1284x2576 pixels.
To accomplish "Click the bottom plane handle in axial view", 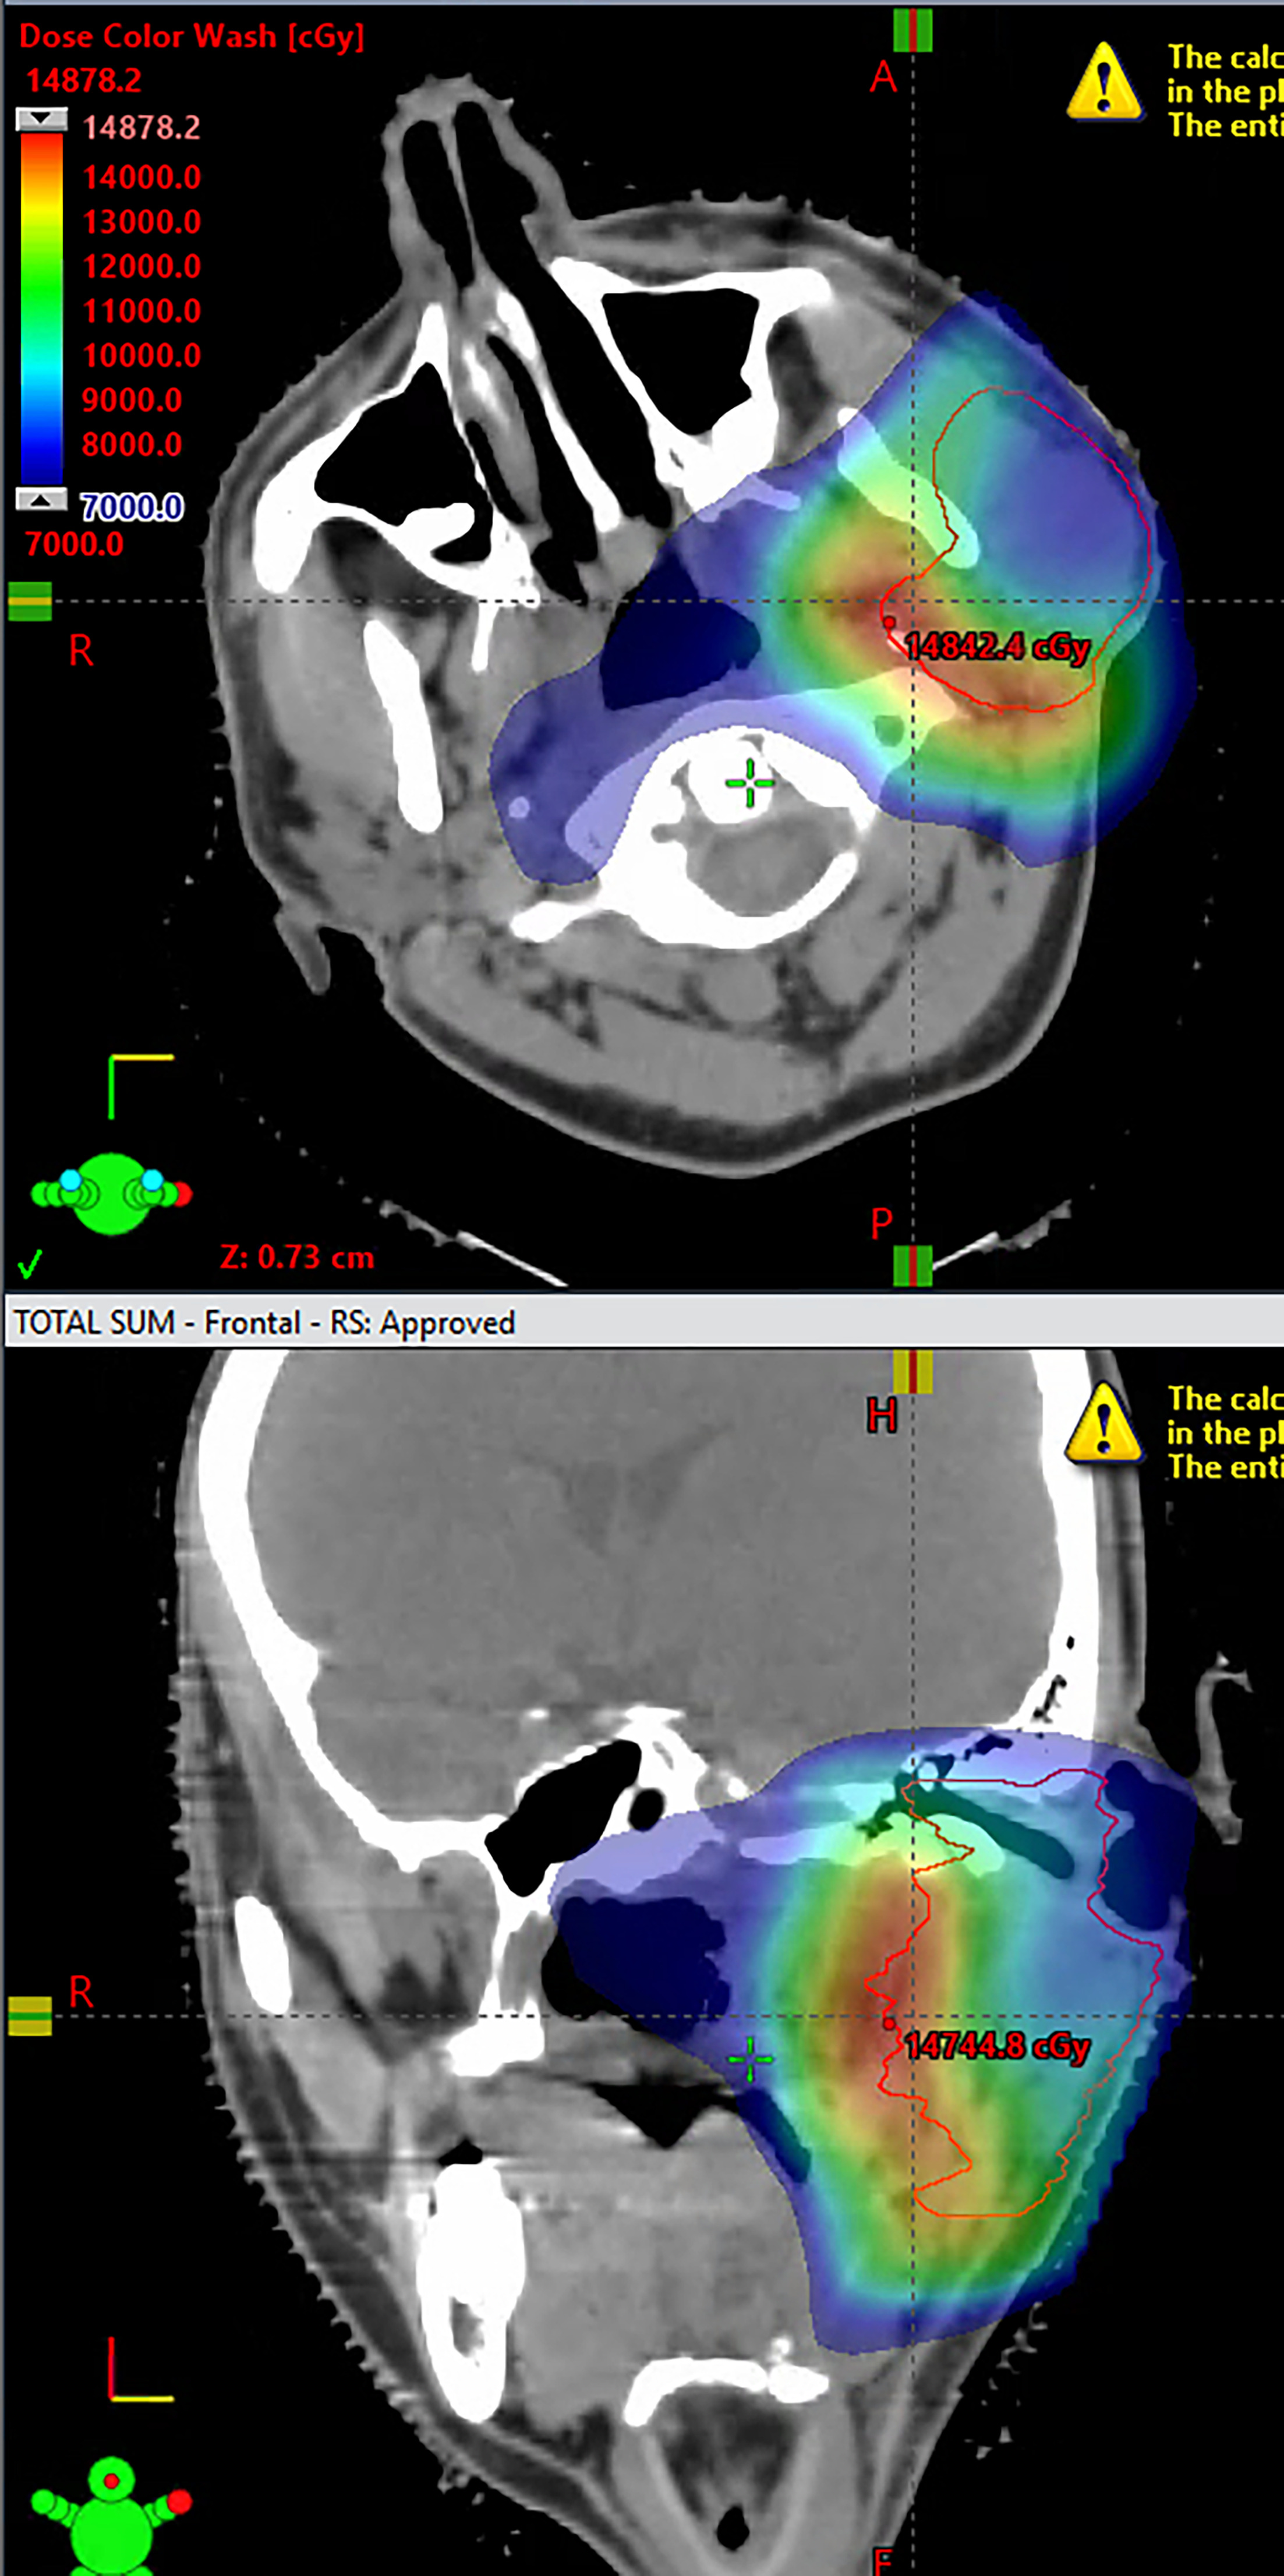I will pyautogui.click(x=913, y=1265).
